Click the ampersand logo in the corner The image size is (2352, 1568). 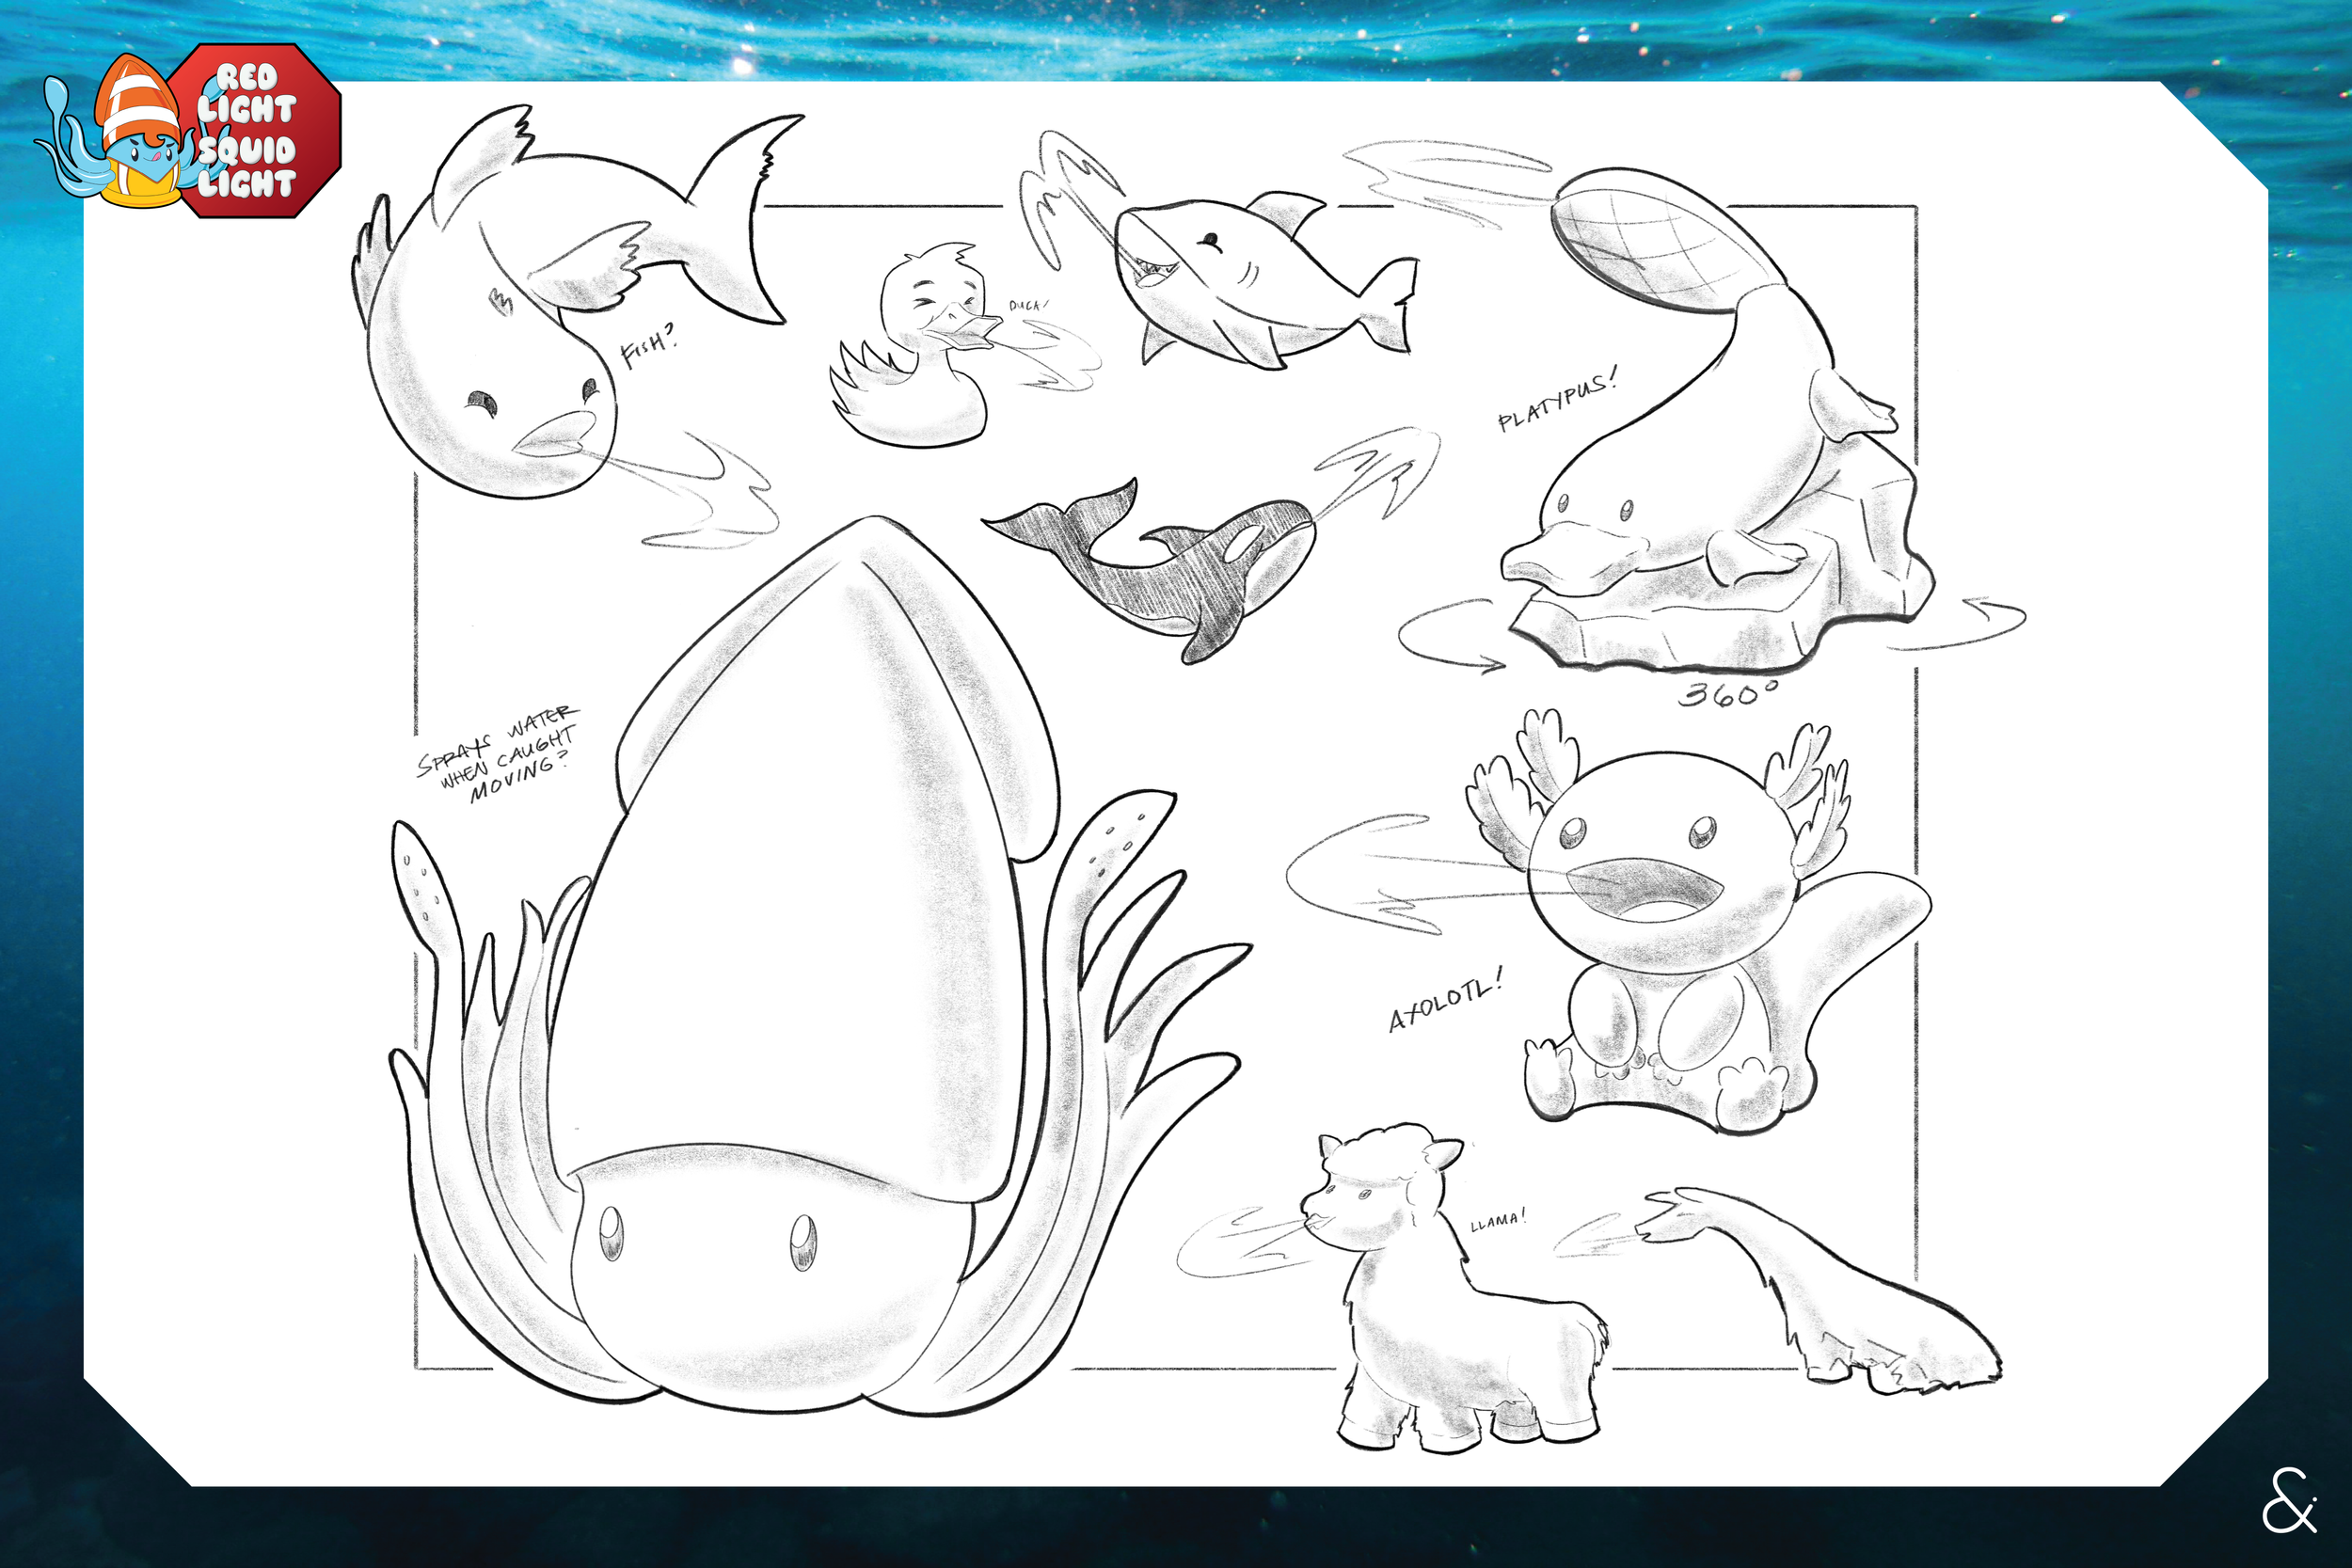click(x=2288, y=1500)
